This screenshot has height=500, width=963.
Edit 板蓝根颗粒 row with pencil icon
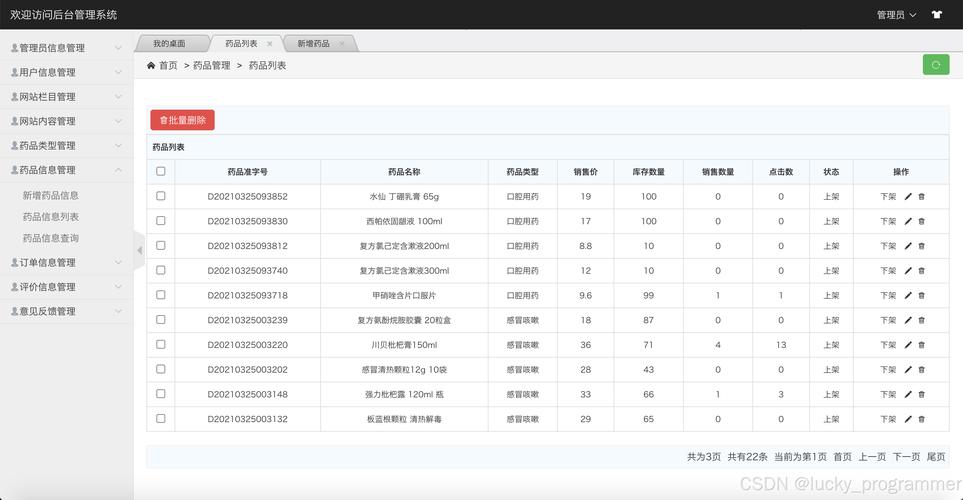tap(908, 419)
